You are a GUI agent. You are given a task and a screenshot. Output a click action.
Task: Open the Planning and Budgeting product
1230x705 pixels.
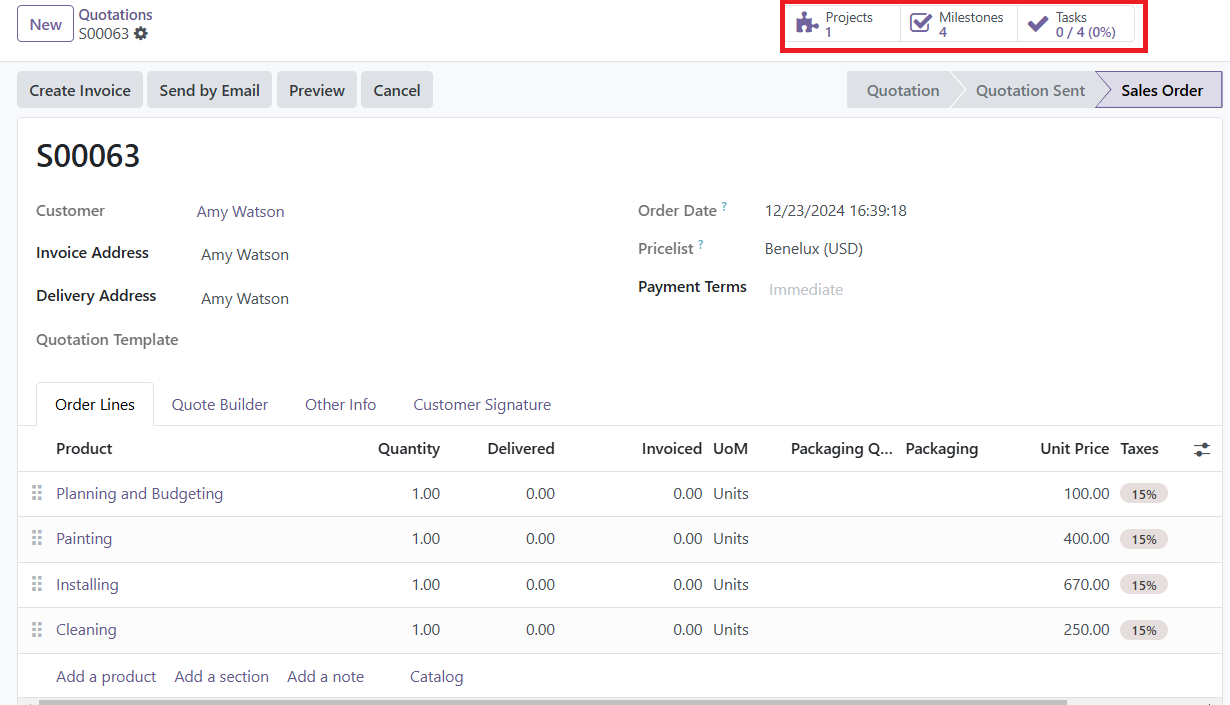coord(139,493)
